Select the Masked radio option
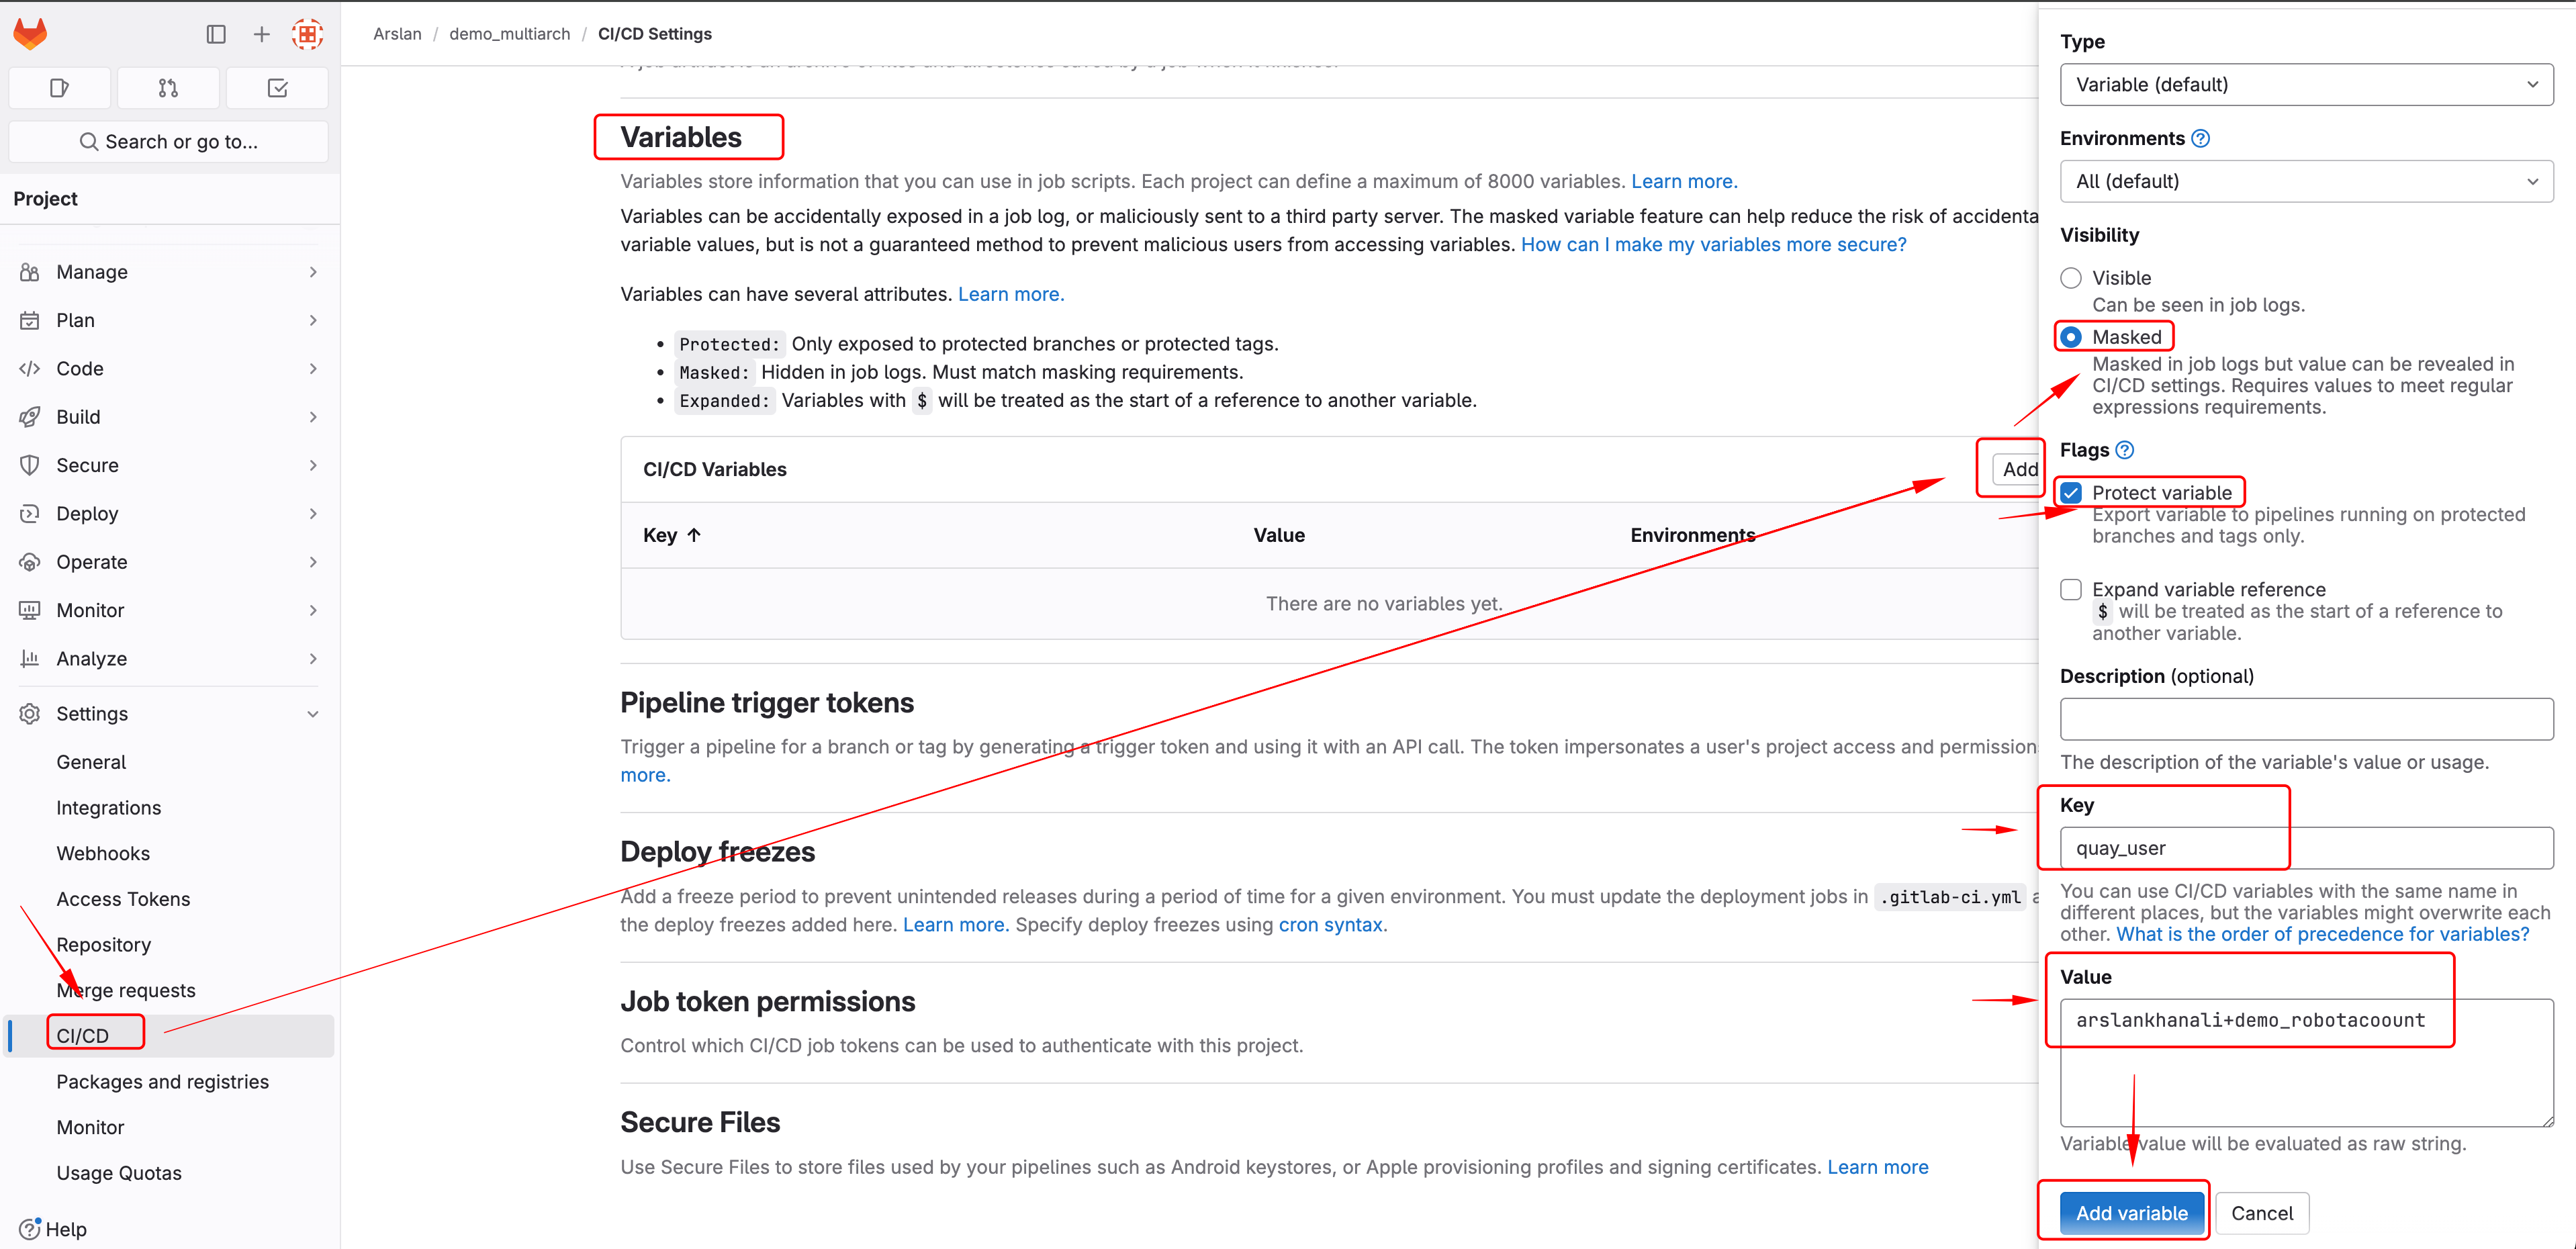Viewport: 2576px width, 1249px height. pos(2070,337)
